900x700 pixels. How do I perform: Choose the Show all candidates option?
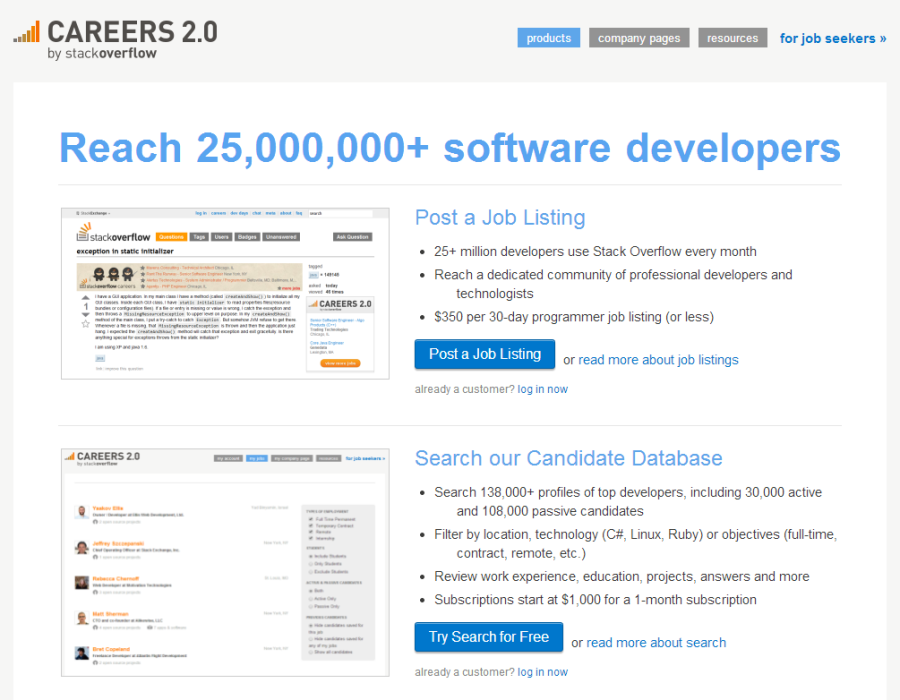coord(310,652)
